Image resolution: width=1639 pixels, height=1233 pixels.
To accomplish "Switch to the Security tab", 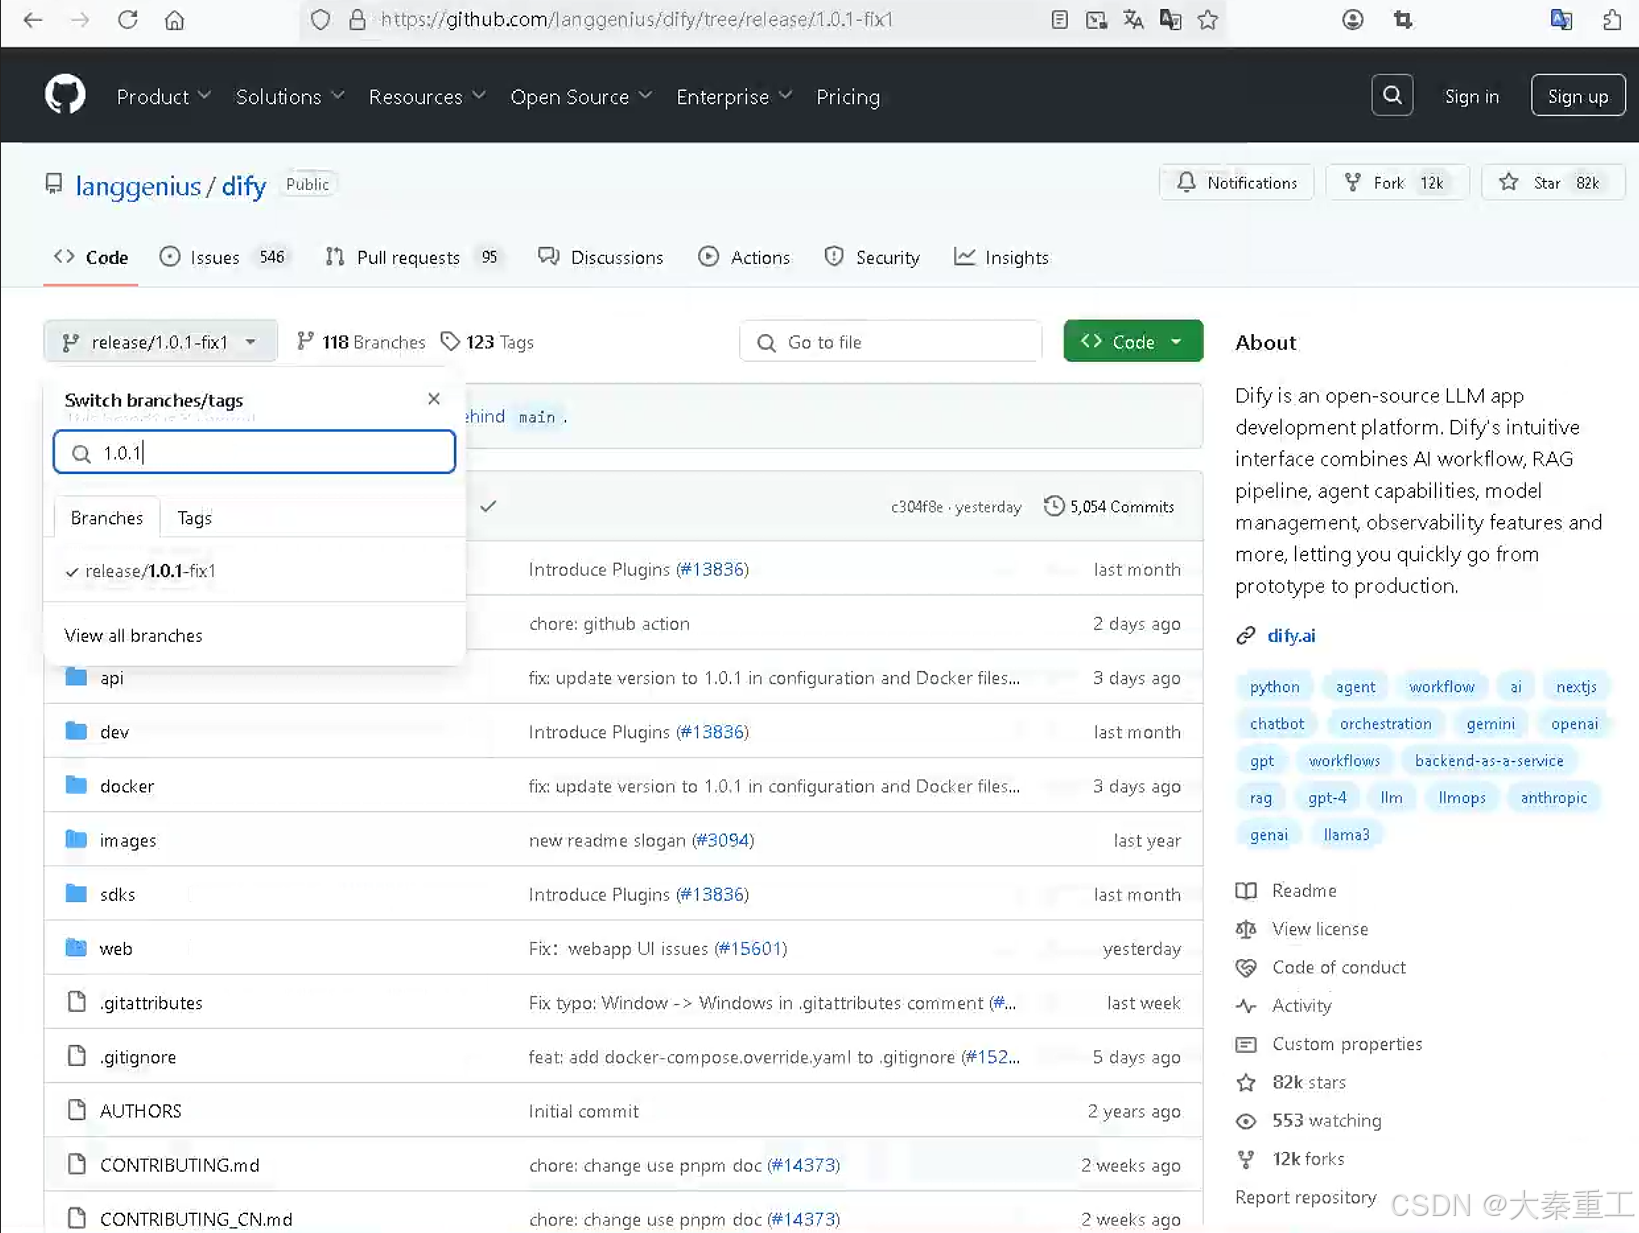I will tap(872, 257).
